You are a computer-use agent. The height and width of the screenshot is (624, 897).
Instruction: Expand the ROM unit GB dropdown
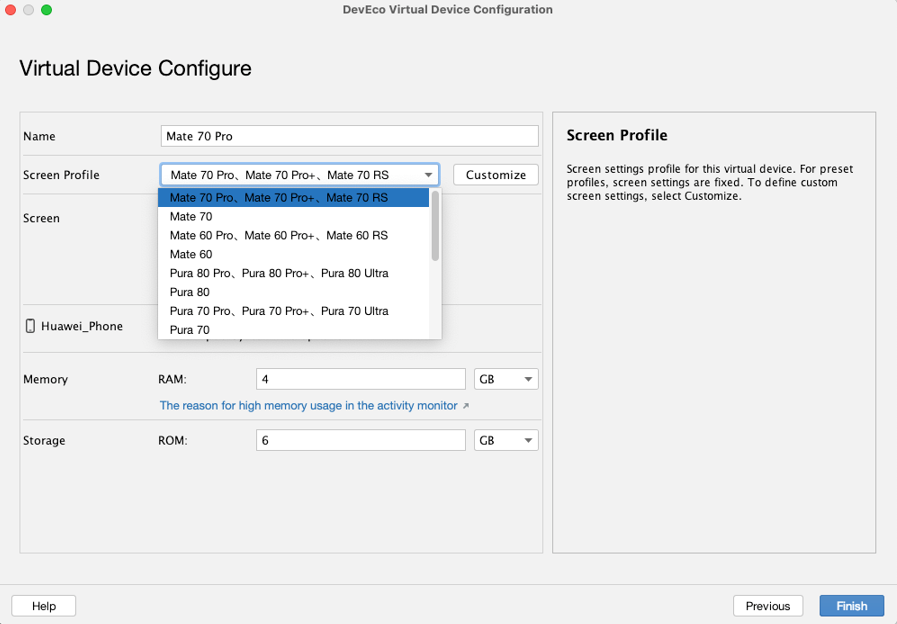click(x=506, y=440)
